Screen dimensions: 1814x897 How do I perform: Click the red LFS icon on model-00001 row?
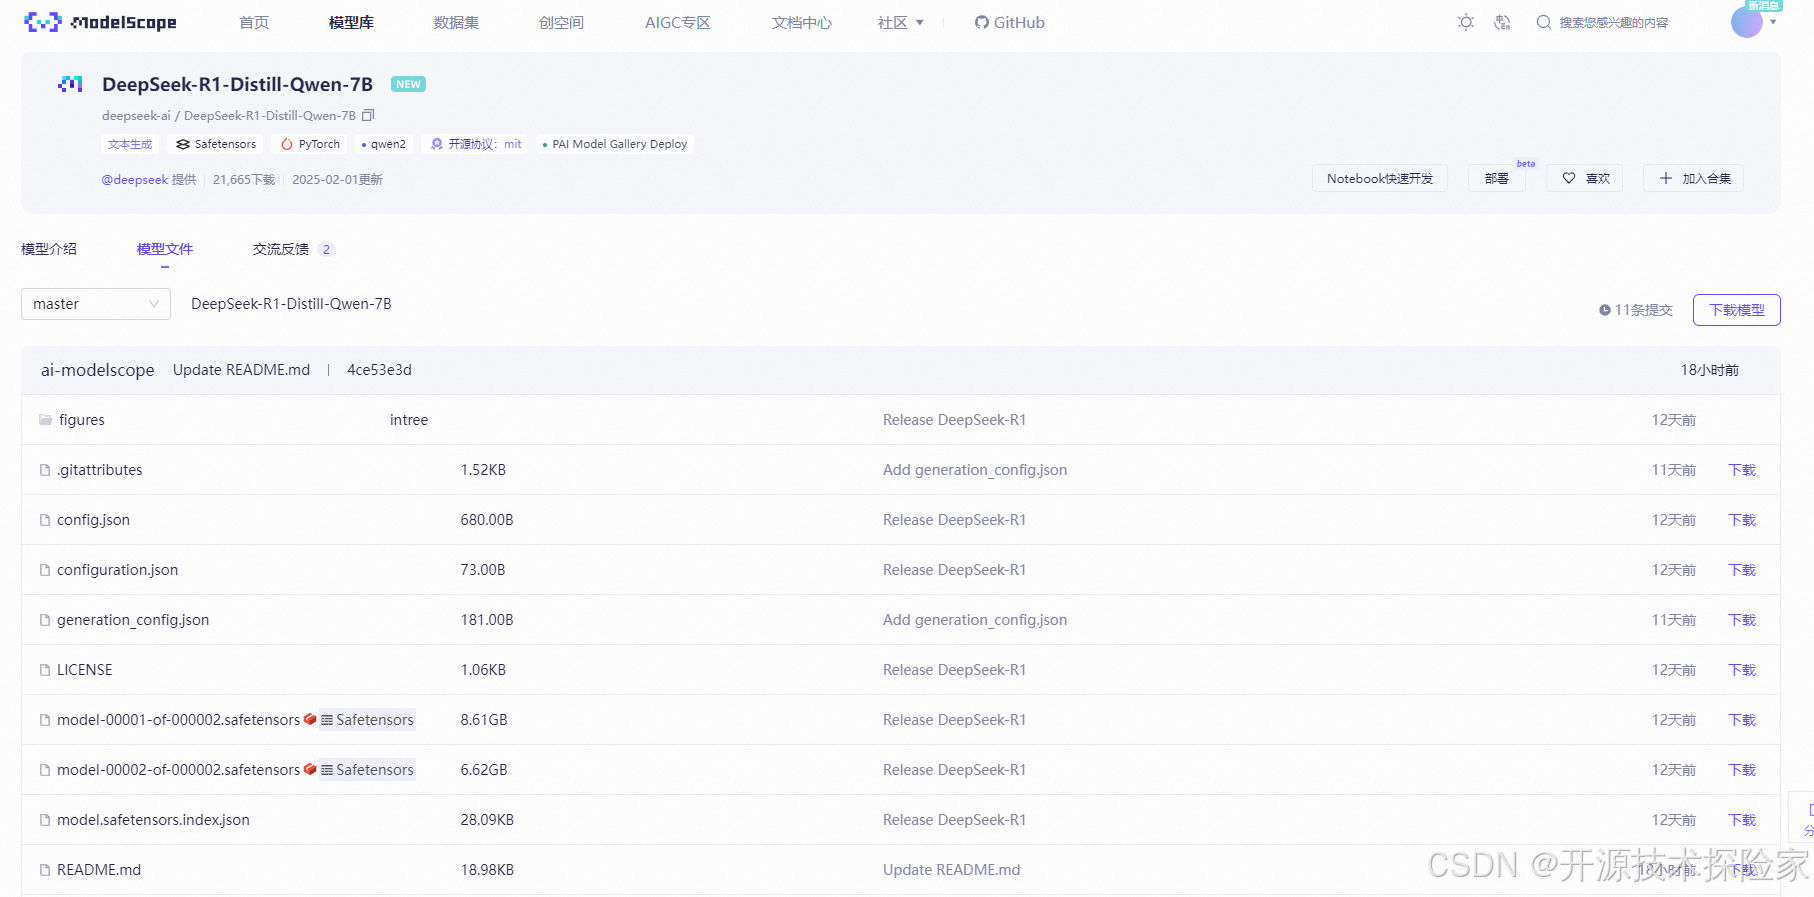click(310, 719)
